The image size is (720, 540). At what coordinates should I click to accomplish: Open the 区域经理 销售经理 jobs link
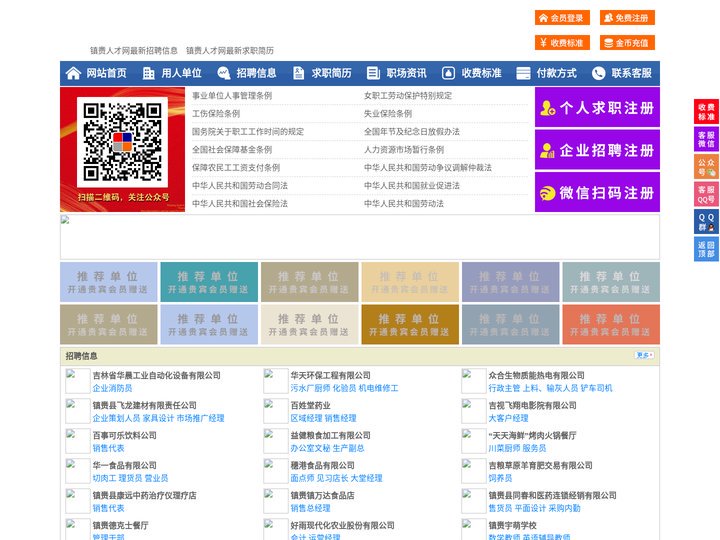tap(323, 418)
